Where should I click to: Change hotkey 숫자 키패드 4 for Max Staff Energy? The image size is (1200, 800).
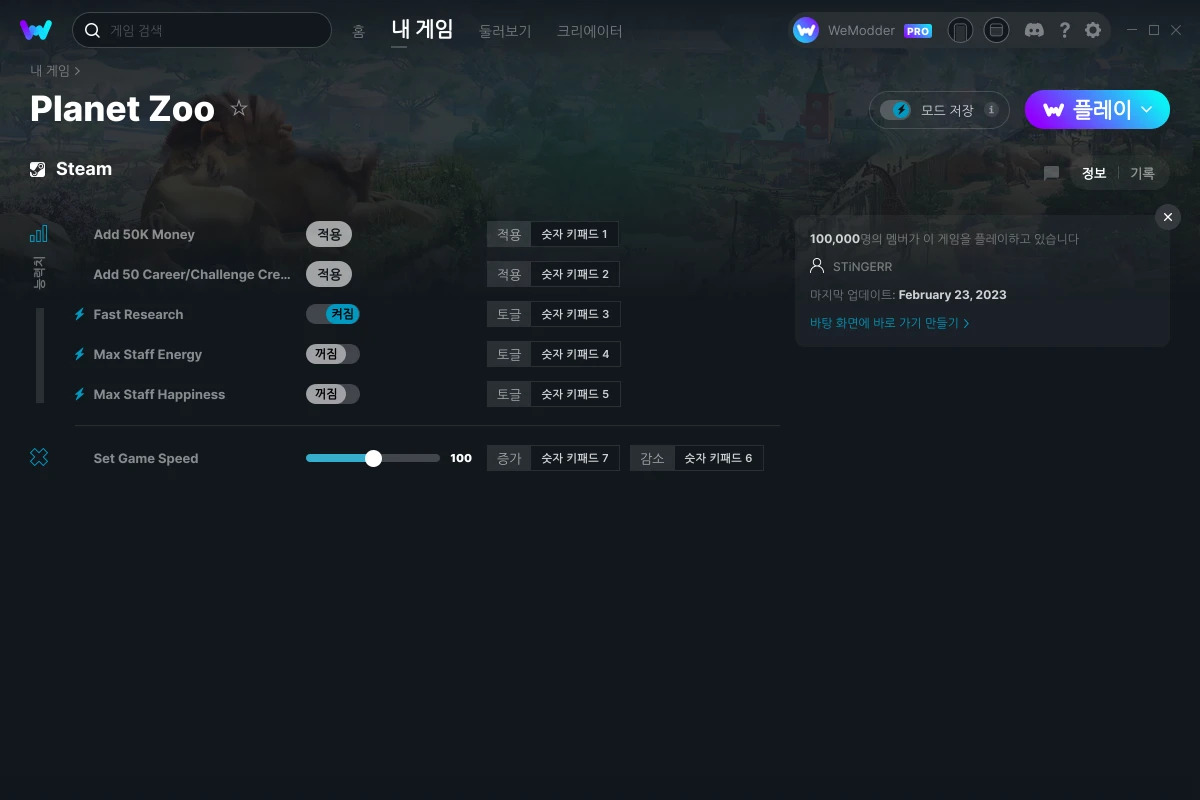click(x=575, y=354)
